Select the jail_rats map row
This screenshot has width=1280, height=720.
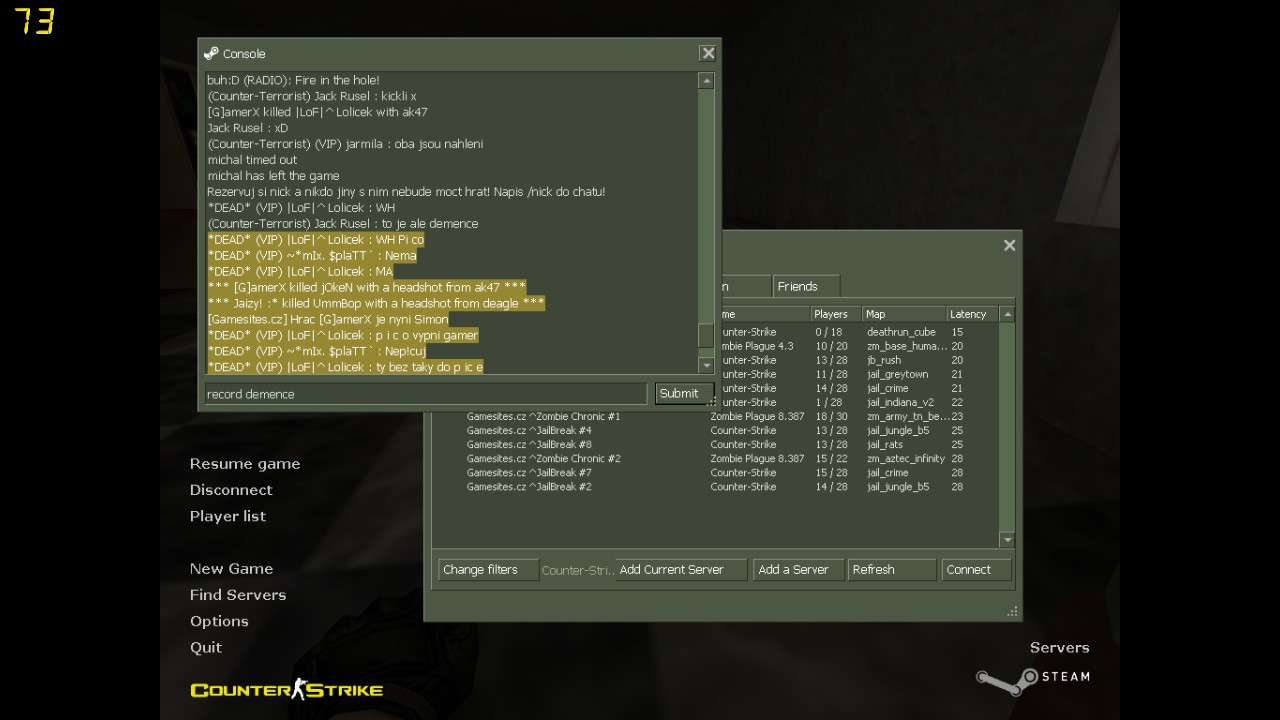(715, 445)
